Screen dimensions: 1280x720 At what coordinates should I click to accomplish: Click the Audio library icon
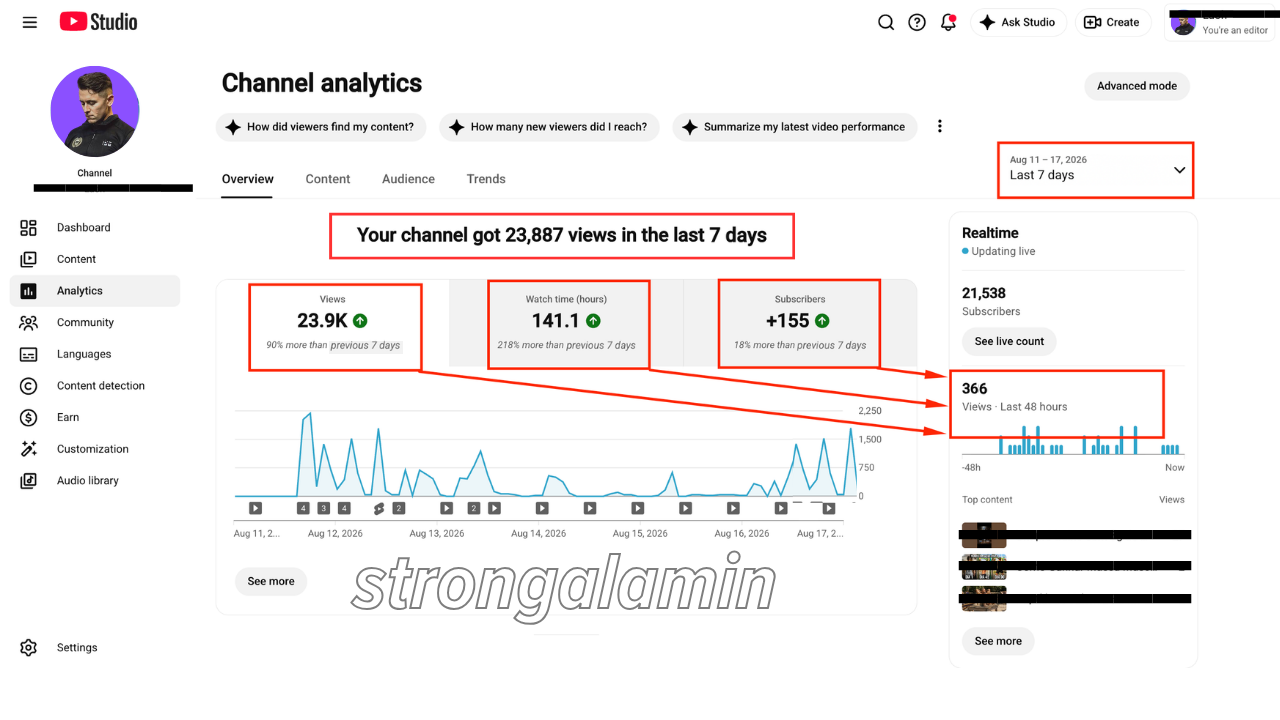pyautogui.click(x=29, y=481)
